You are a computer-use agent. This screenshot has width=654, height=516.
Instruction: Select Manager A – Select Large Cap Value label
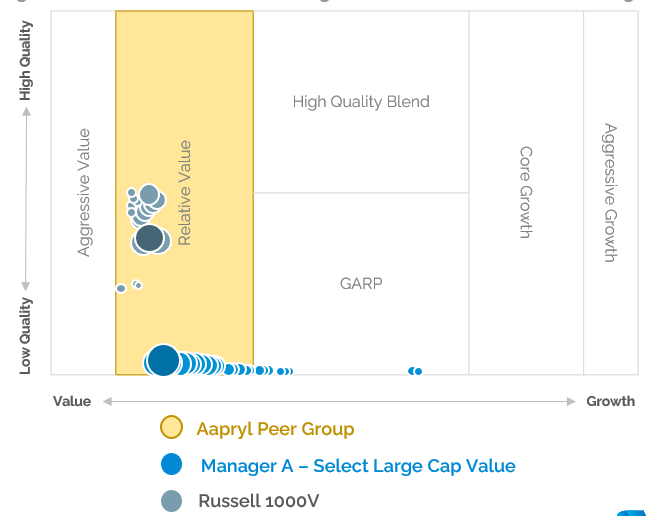click(358, 466)
